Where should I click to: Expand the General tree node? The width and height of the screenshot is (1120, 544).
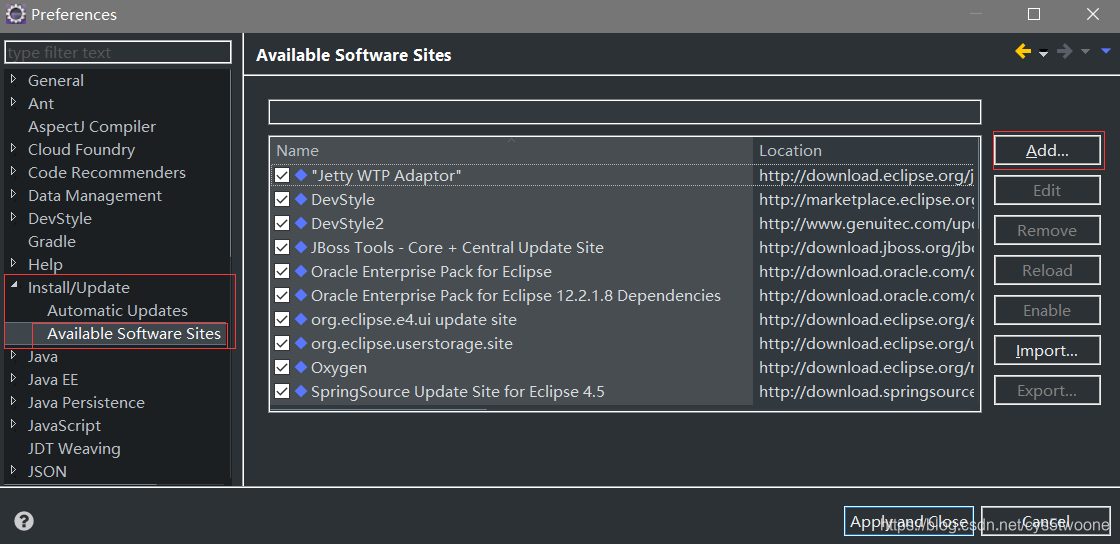14,79
